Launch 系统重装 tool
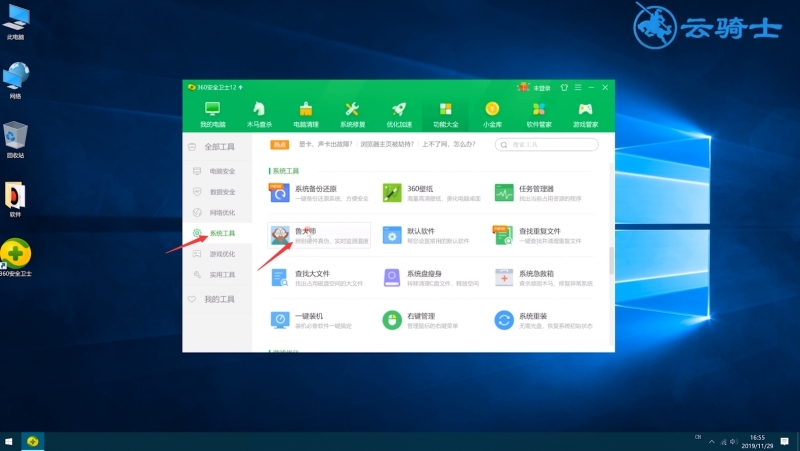This screenshot has height=451, width=800. [x=543, y=320]
